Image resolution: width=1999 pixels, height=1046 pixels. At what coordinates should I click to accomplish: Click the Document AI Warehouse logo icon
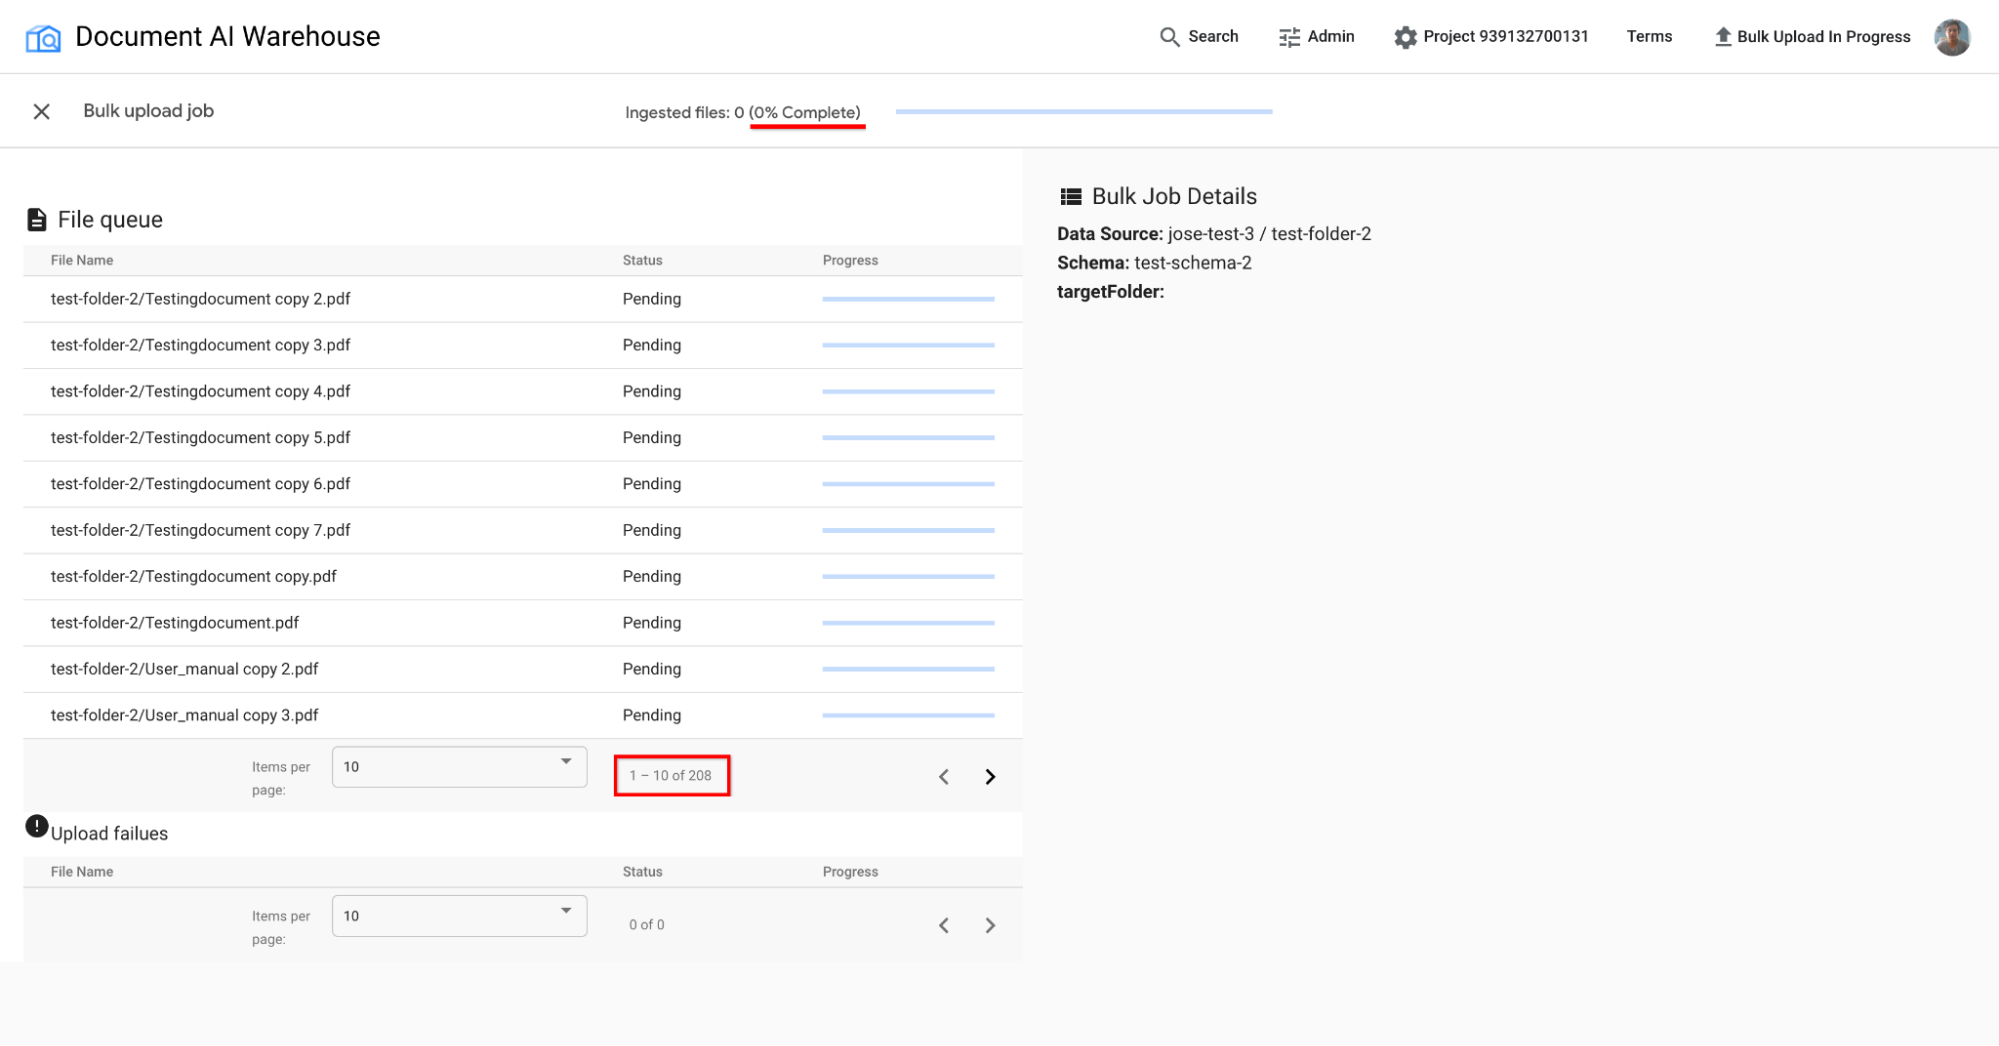[43, 38]
